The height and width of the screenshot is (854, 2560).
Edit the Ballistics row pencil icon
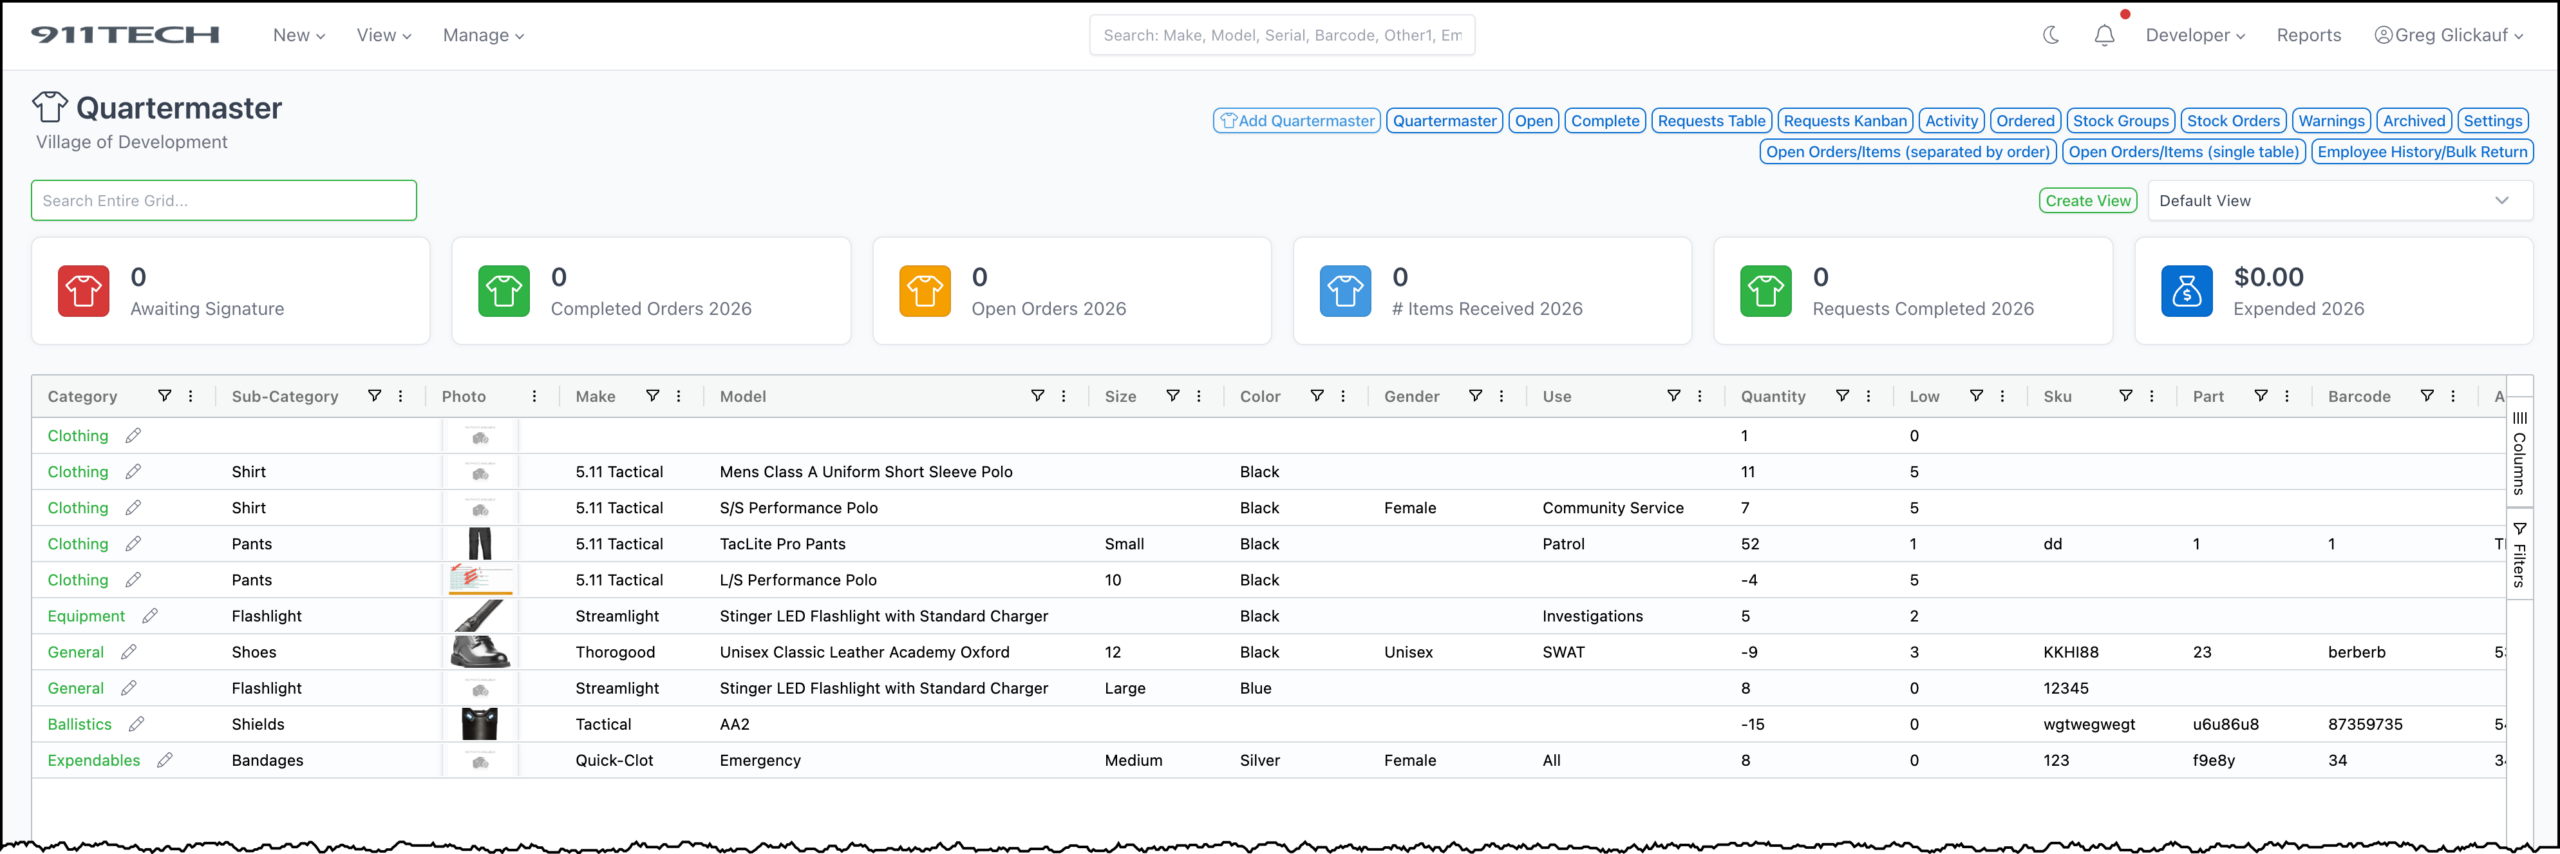[x=137, y=724]
